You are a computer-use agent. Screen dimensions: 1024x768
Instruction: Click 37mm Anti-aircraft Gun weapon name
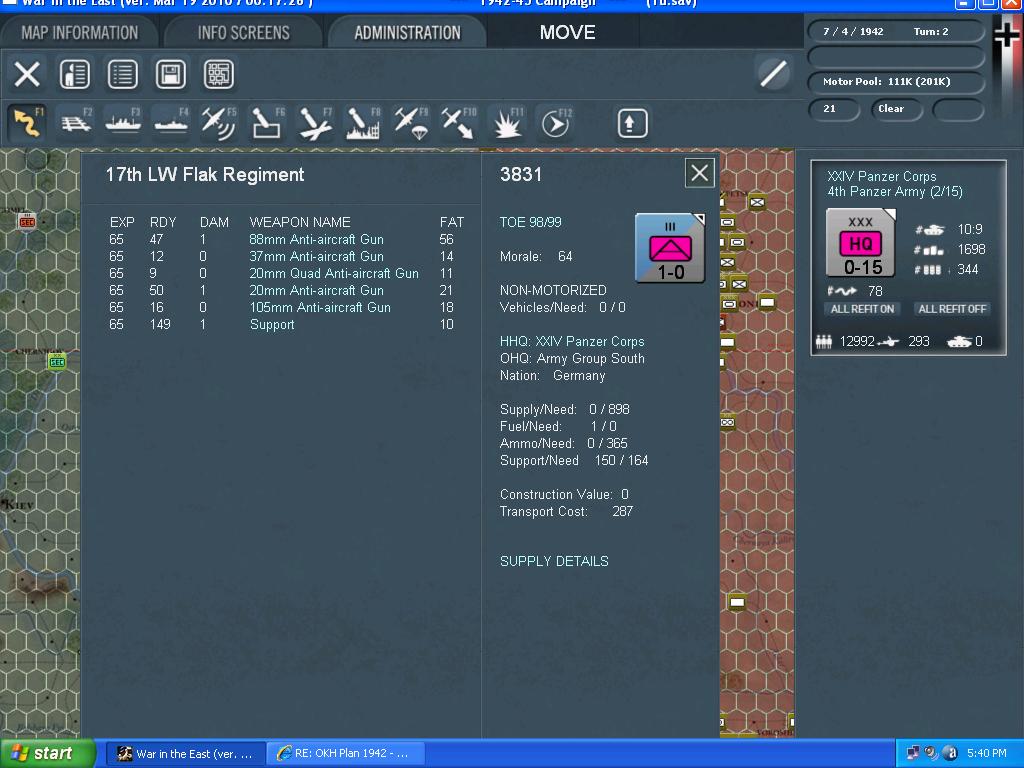pyautogui.click(x=317, y=256)
